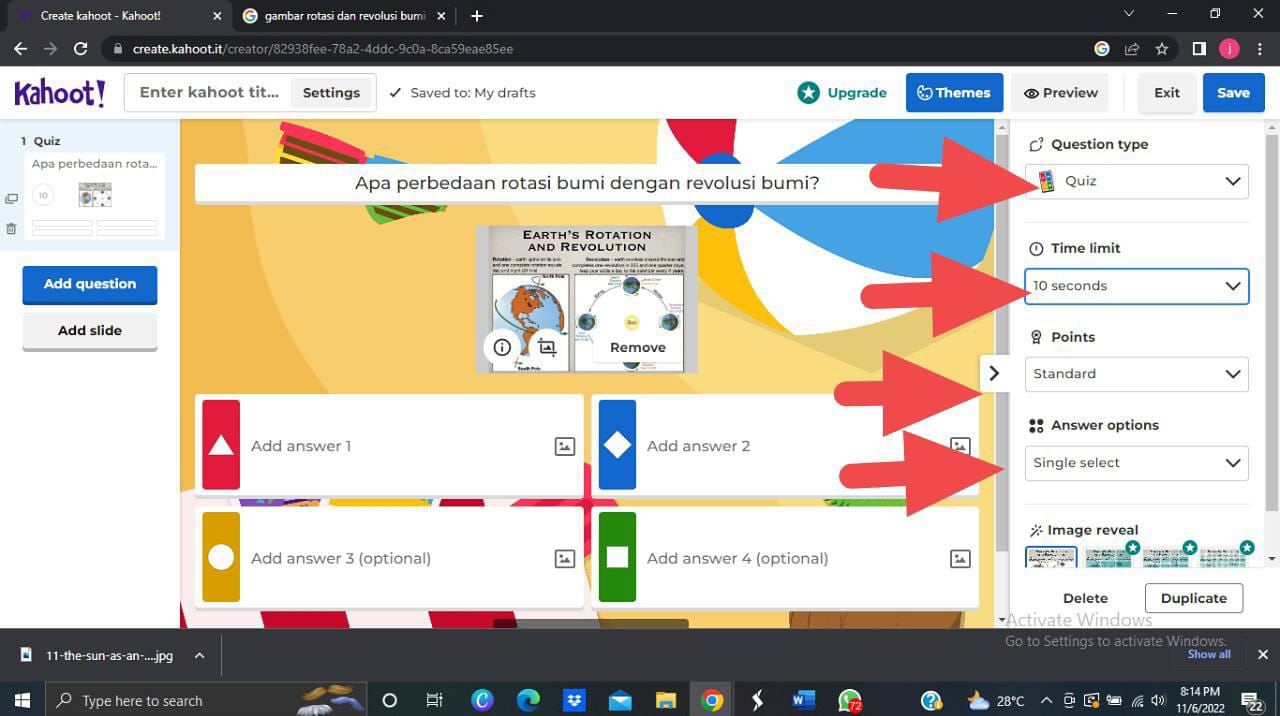Click the Upgrade link

[x=842, y=93]
